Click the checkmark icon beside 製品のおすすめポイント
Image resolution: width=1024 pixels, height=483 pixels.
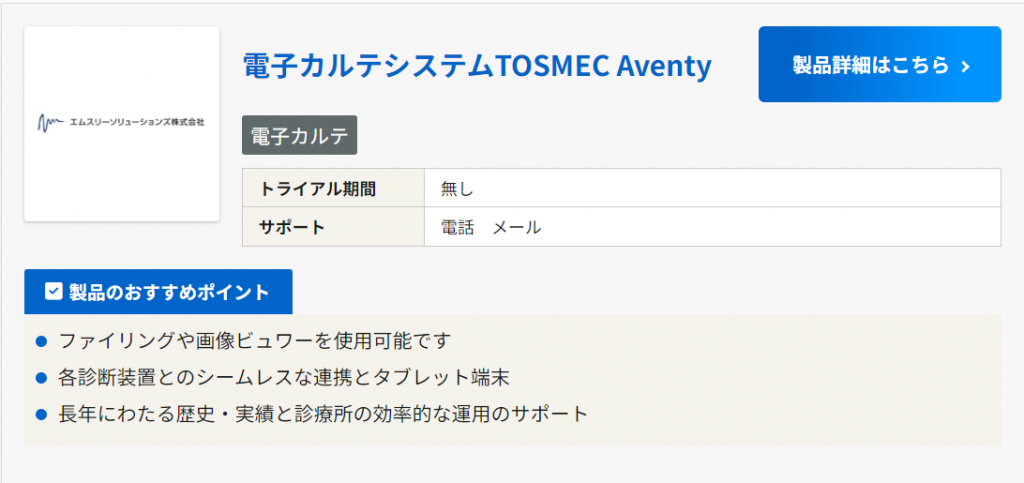point(54,292)
